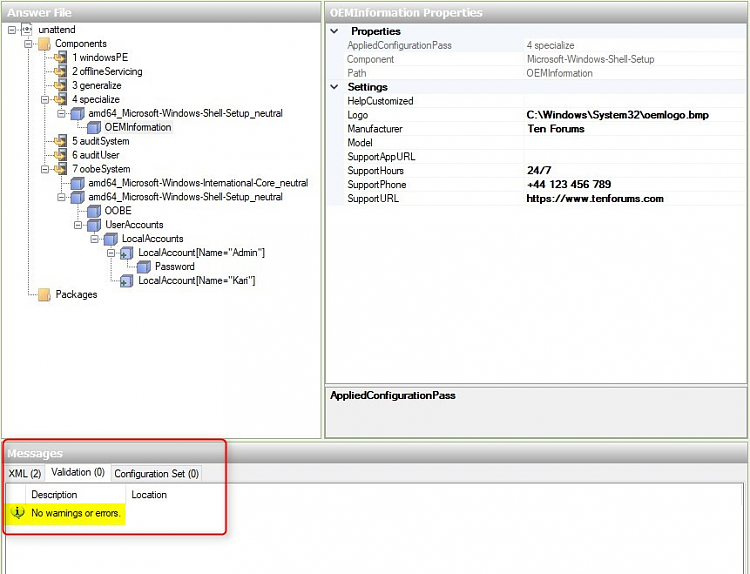The height and width of the screenshot is (574, 750).
Task: Switch to the Validation (0) tab
Action: pos(78,473)
